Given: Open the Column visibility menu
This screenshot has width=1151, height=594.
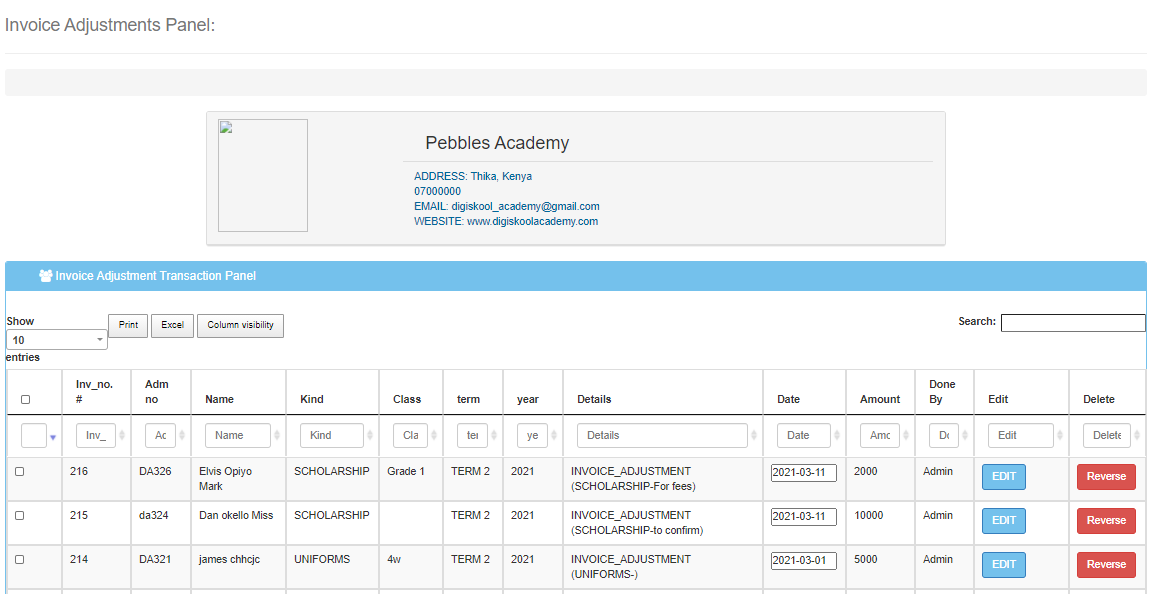Looking at the screenshot, I should coord(240,326).
